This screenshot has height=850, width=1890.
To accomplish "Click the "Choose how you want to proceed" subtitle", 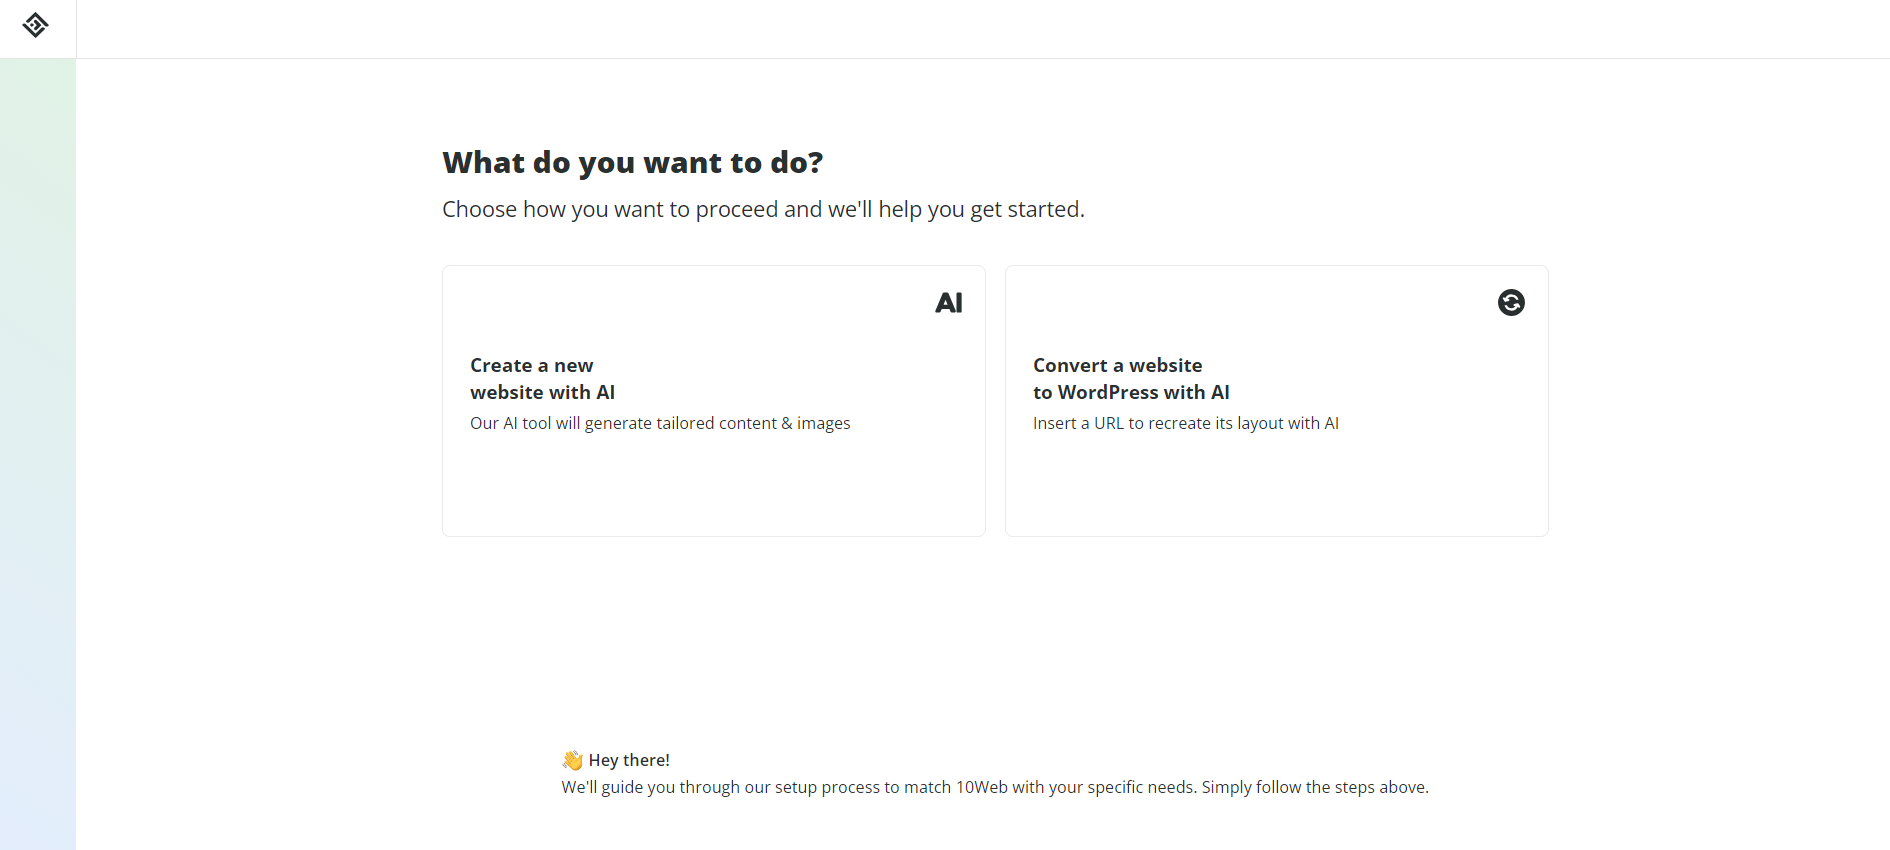I will (x=762, y=210).
